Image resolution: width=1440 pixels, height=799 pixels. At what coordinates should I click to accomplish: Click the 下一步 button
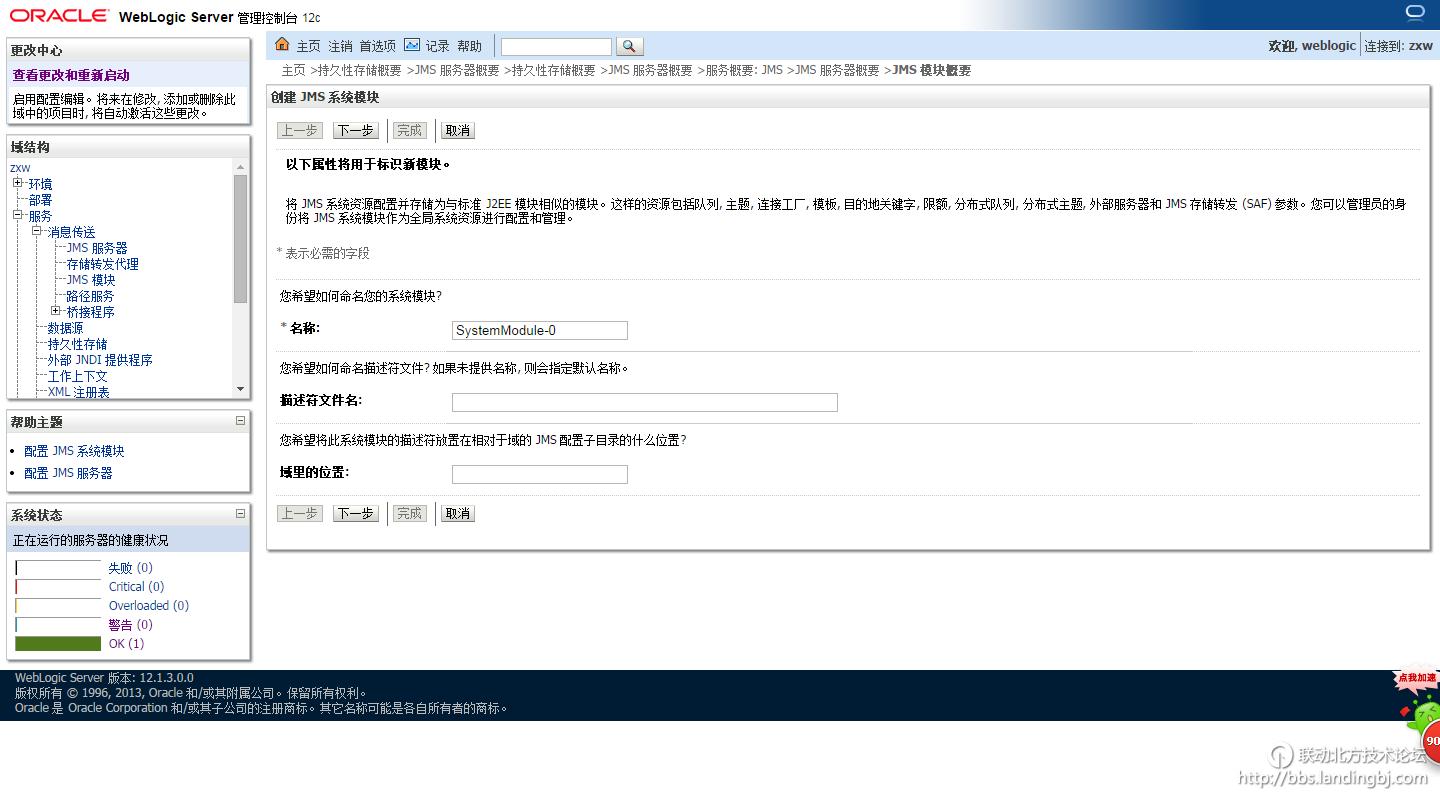355,130
